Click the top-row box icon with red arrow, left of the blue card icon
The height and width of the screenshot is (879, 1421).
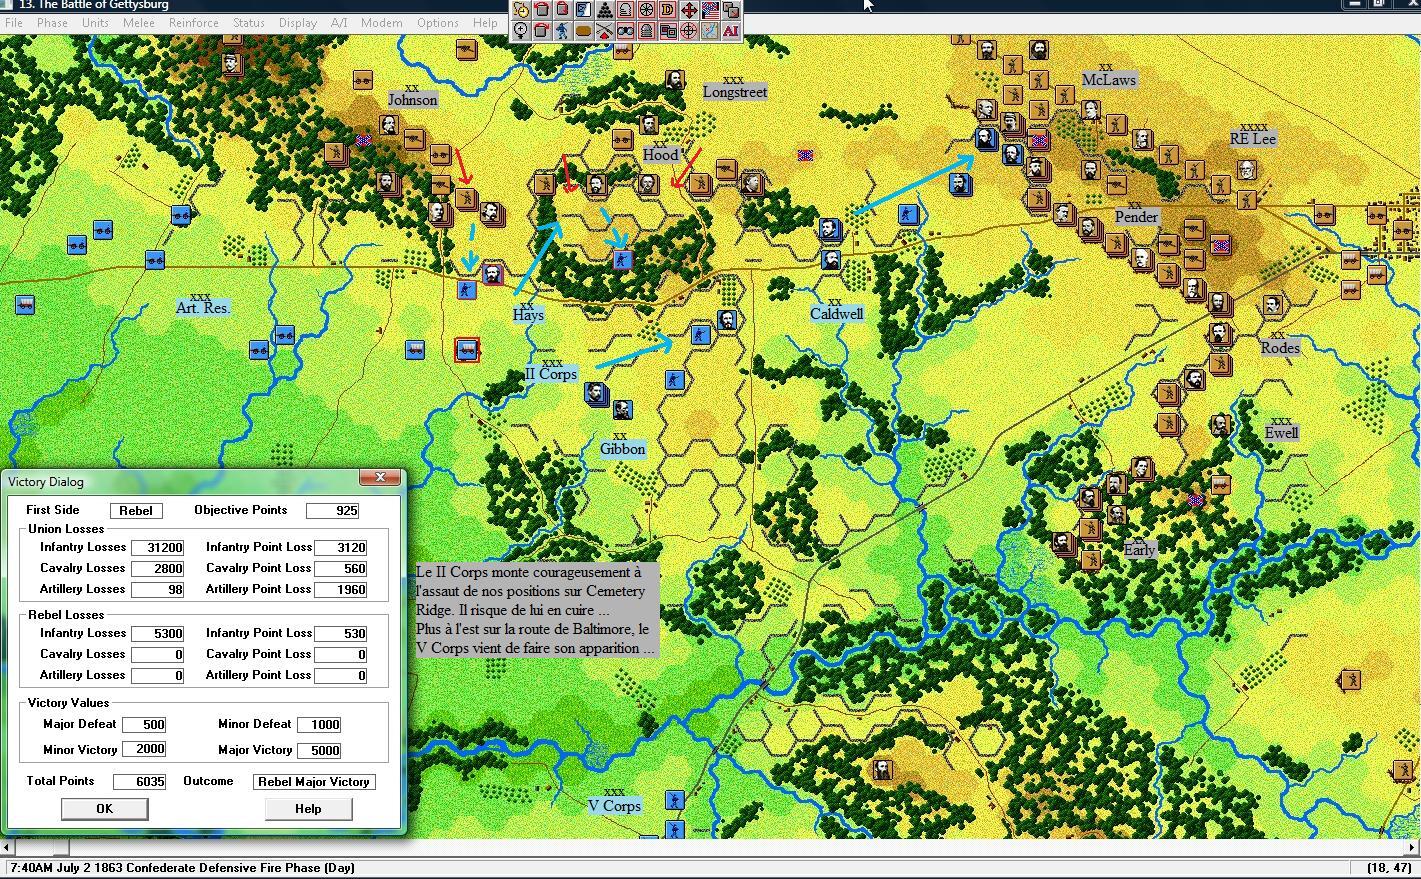(x=563, y=10)
